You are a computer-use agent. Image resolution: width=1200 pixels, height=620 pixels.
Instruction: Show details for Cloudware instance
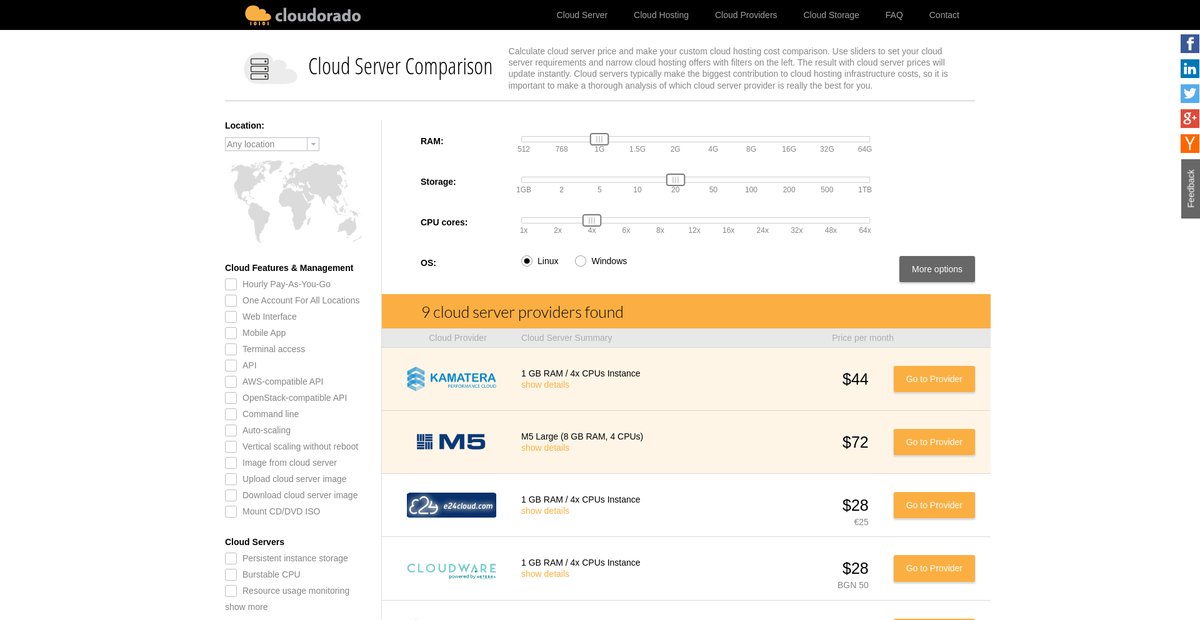pyautogui.click(x=545, y=574)
